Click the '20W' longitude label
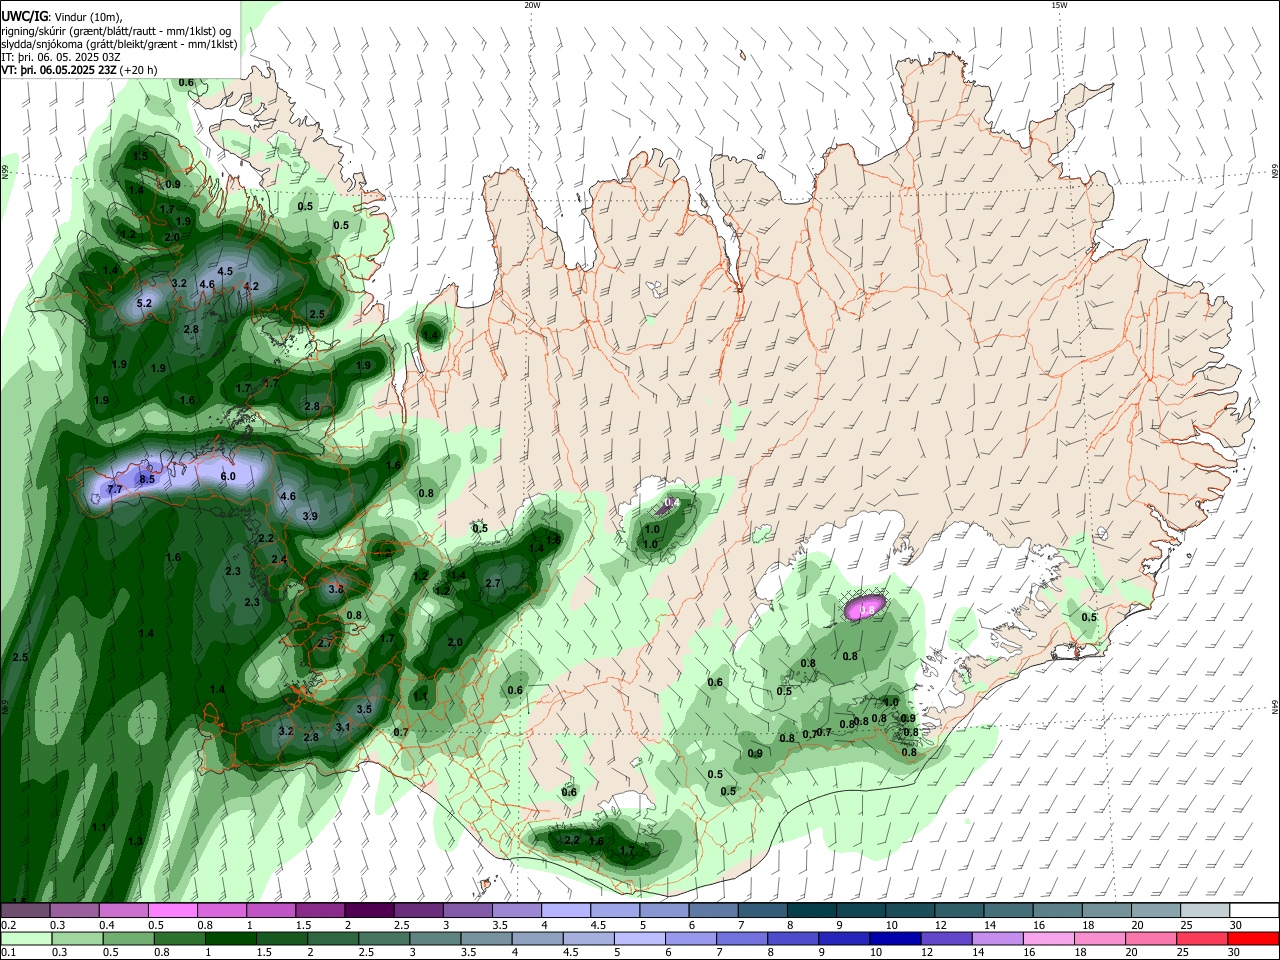Screen dimensions: 1280x960 (532, 5)
